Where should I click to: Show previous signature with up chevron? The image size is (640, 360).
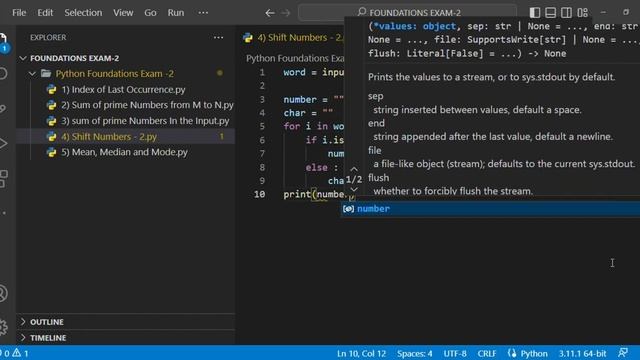354,169
